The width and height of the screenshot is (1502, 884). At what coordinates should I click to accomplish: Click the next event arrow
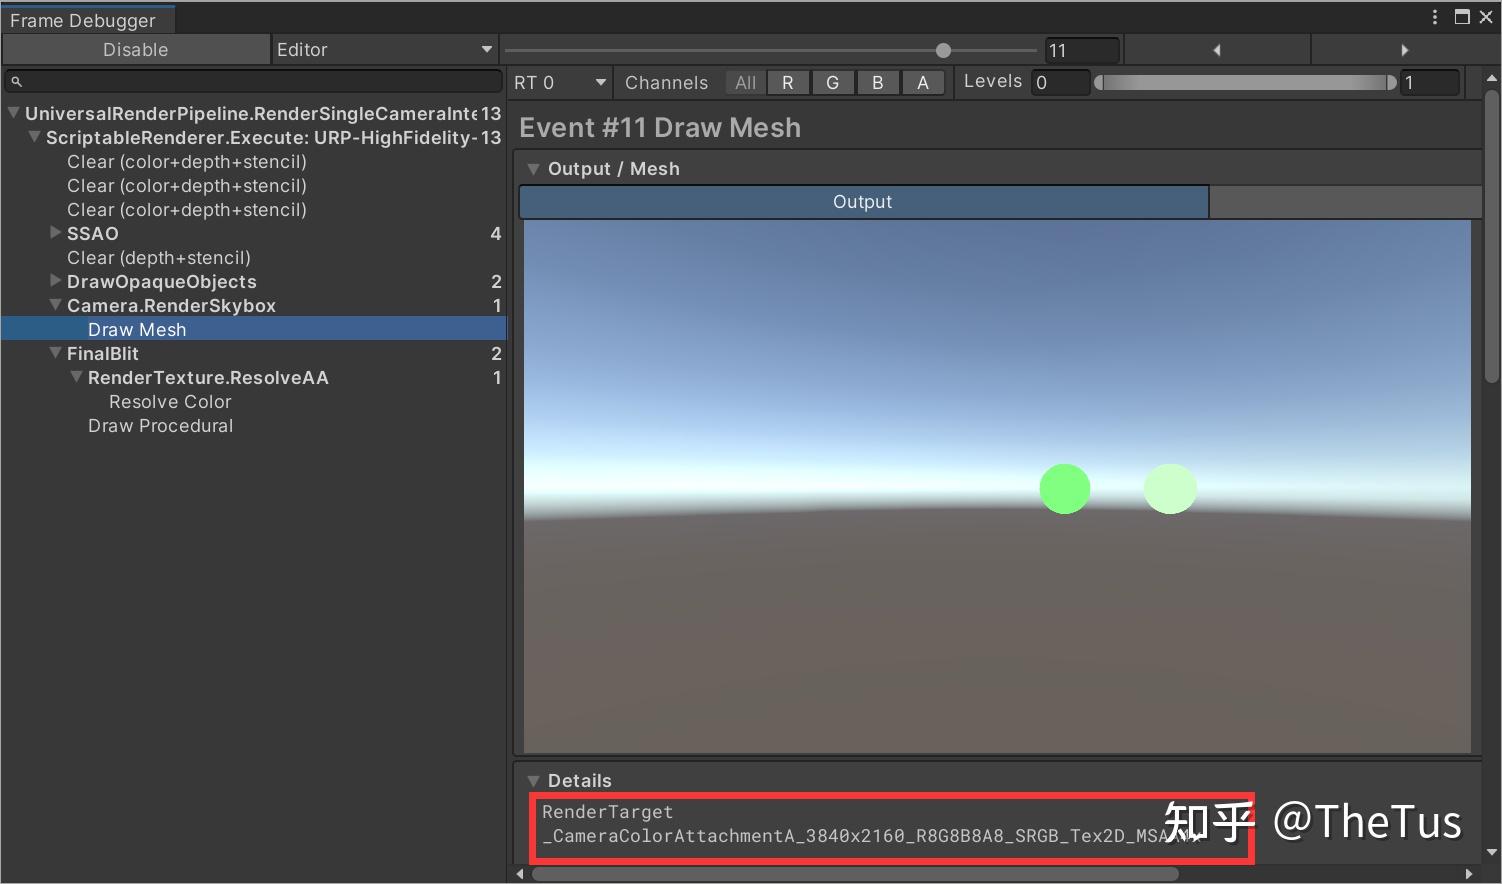(x=1405, y=49)
